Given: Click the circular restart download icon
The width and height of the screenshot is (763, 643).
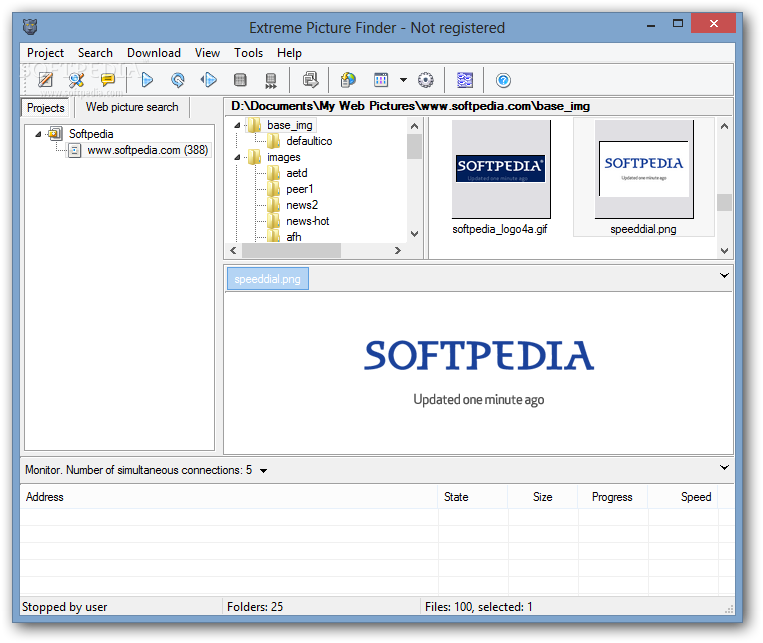Looking at the screenshot, I should 178,80.
